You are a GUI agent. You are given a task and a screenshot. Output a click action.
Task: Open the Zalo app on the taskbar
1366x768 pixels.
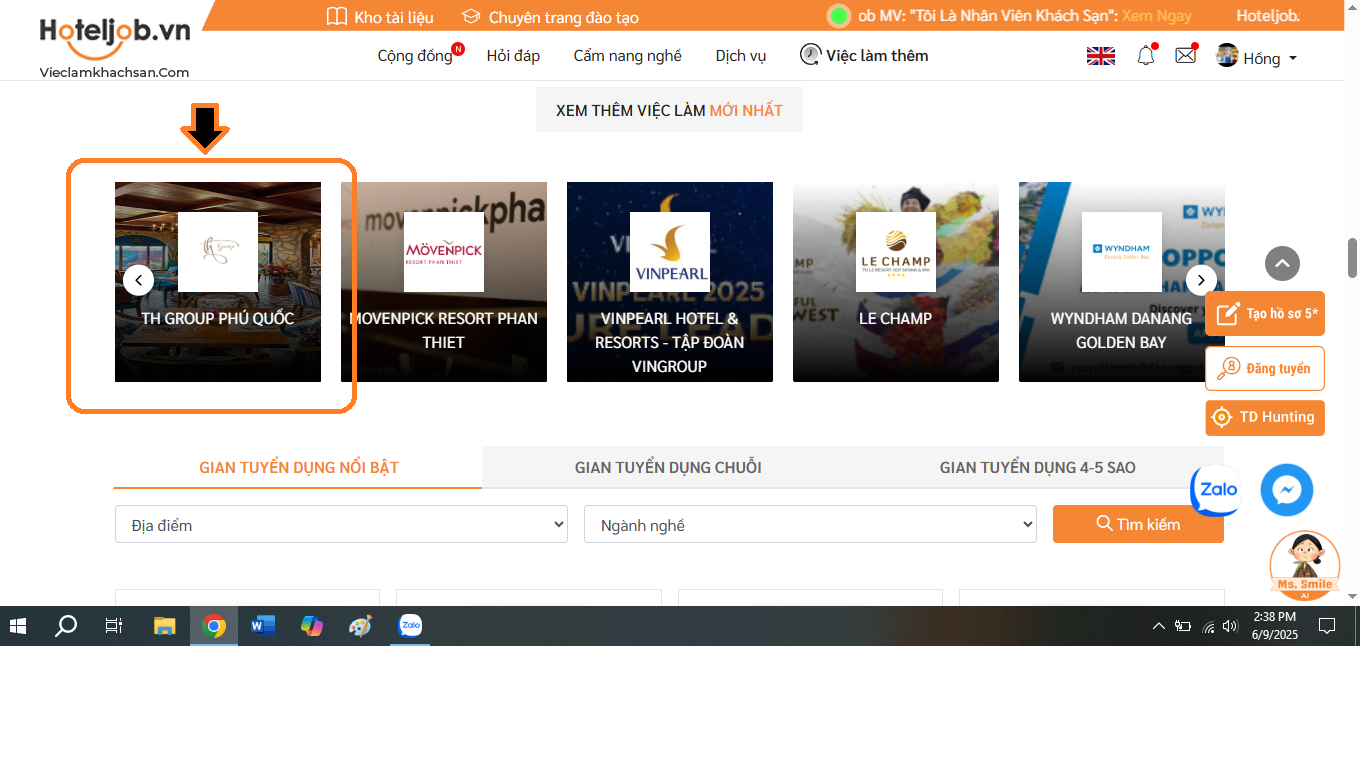tap(410, 626)
